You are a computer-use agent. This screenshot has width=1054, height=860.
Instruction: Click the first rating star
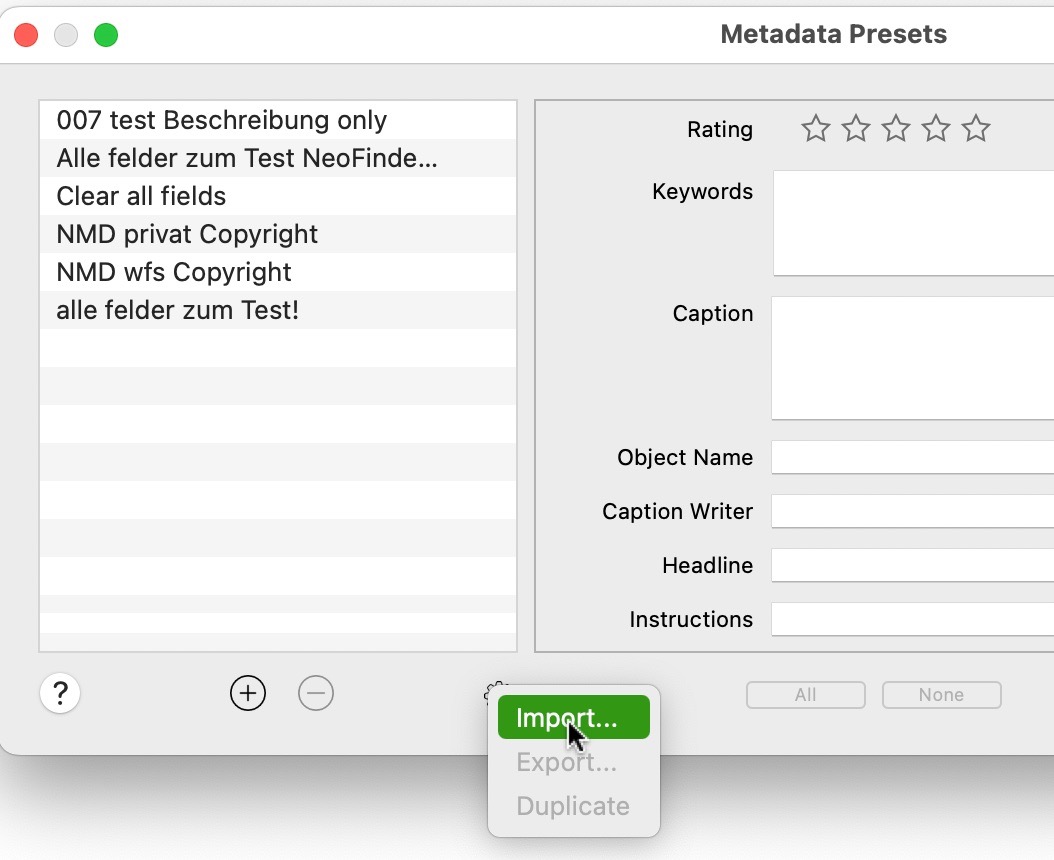(815, 128)
